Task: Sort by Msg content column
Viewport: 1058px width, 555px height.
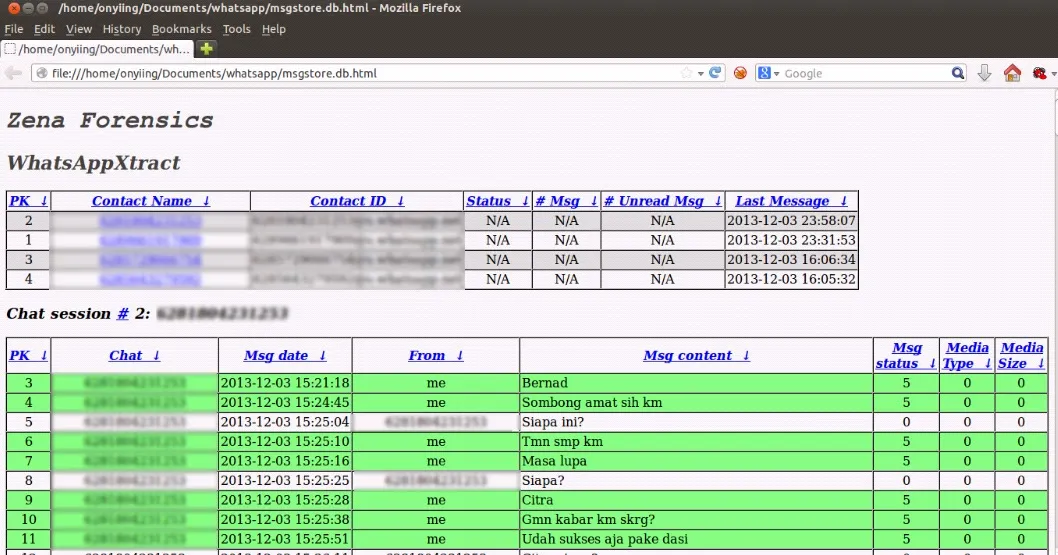Action: [696, 355]
